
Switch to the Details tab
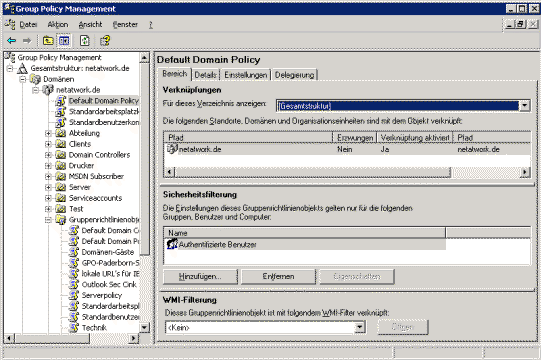point(206,75)
